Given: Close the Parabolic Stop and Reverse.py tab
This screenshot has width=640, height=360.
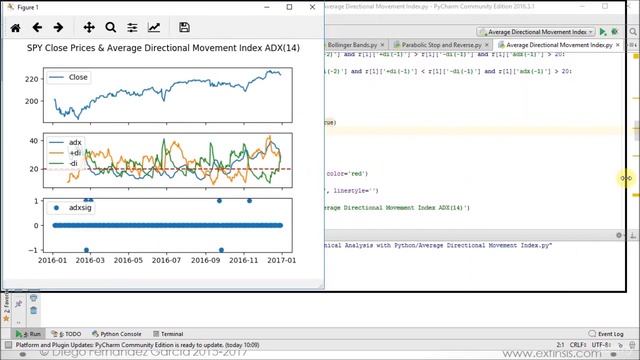Looking at the screenshot, I should [x=487, y=45].
